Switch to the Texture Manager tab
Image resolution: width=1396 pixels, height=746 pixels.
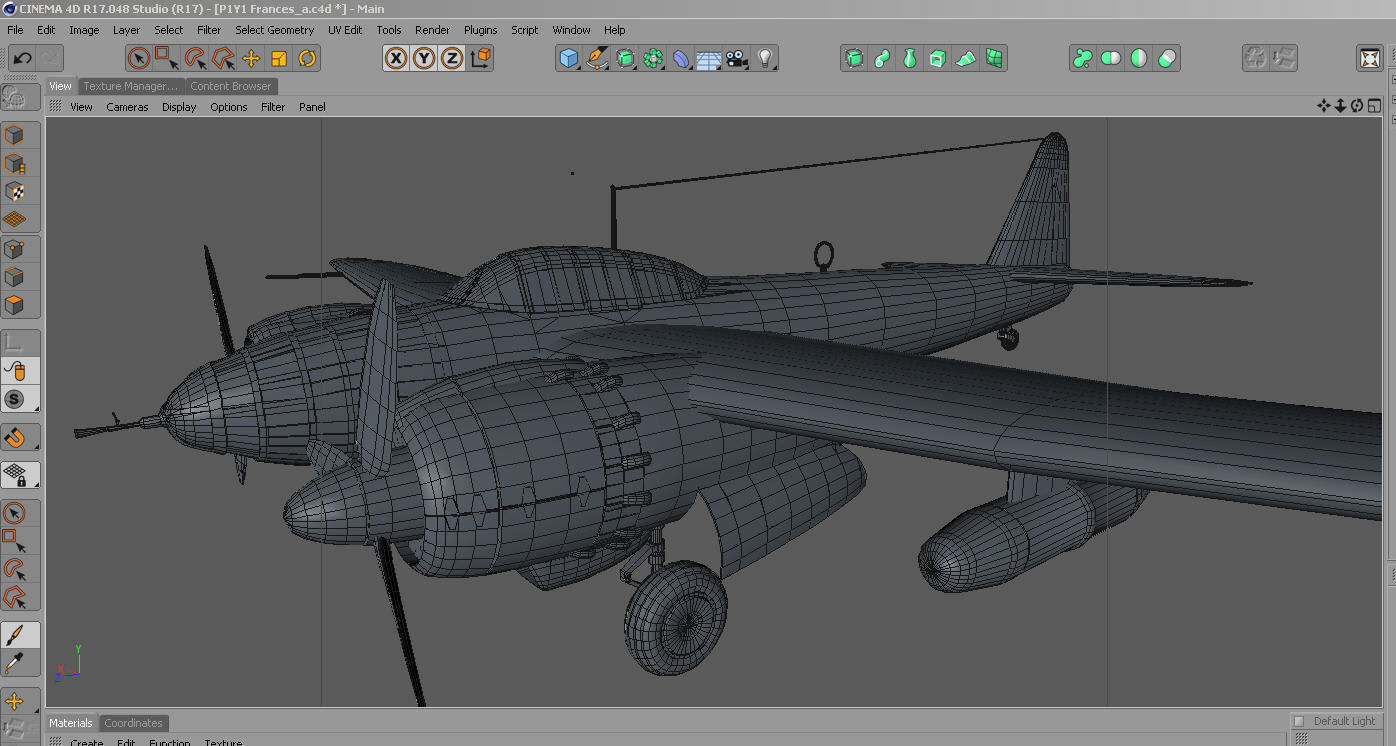tap(130, 86)
